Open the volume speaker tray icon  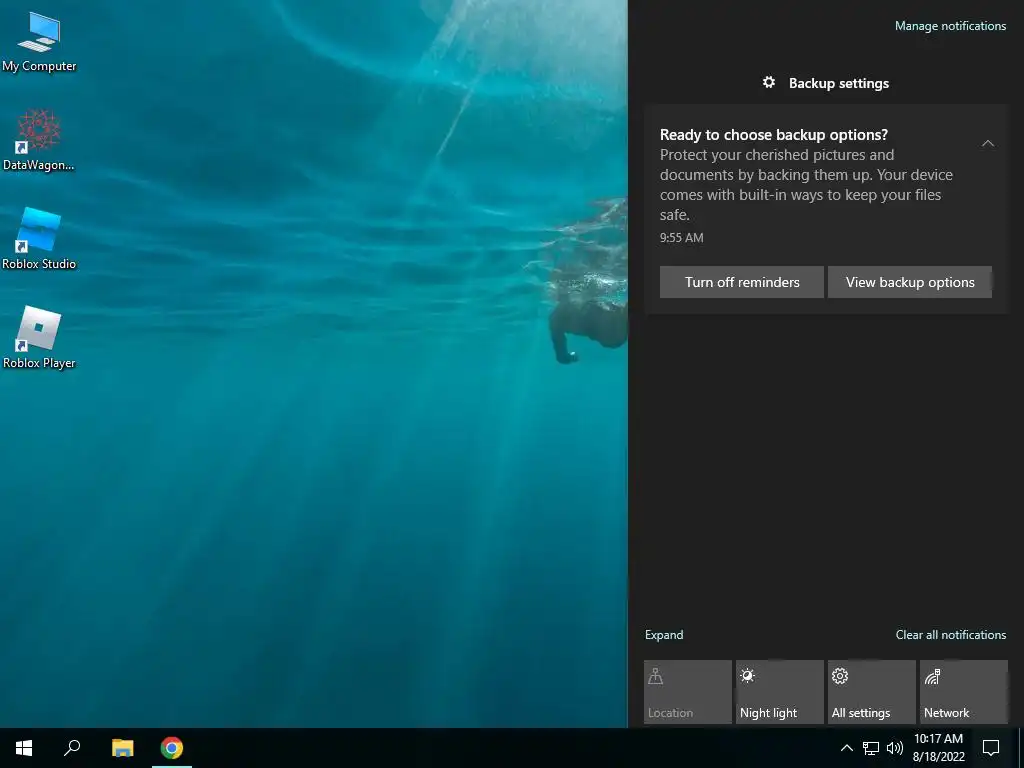tap(895, 748)
